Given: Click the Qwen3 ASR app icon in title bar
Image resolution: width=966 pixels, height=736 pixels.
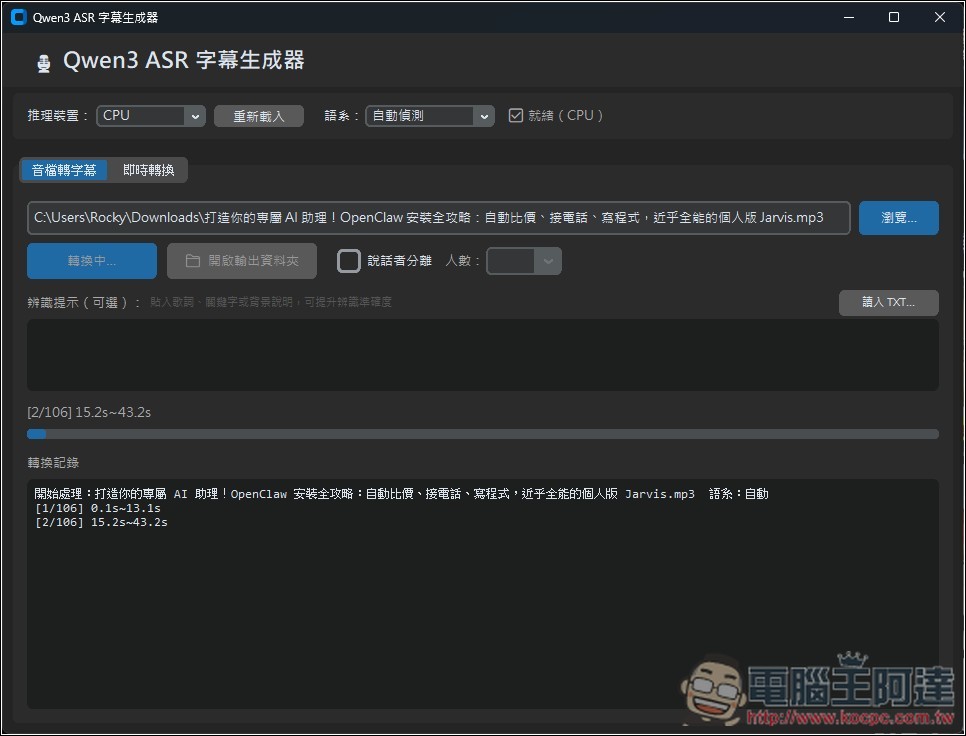Looking at the screenshot, I should 19,17.
